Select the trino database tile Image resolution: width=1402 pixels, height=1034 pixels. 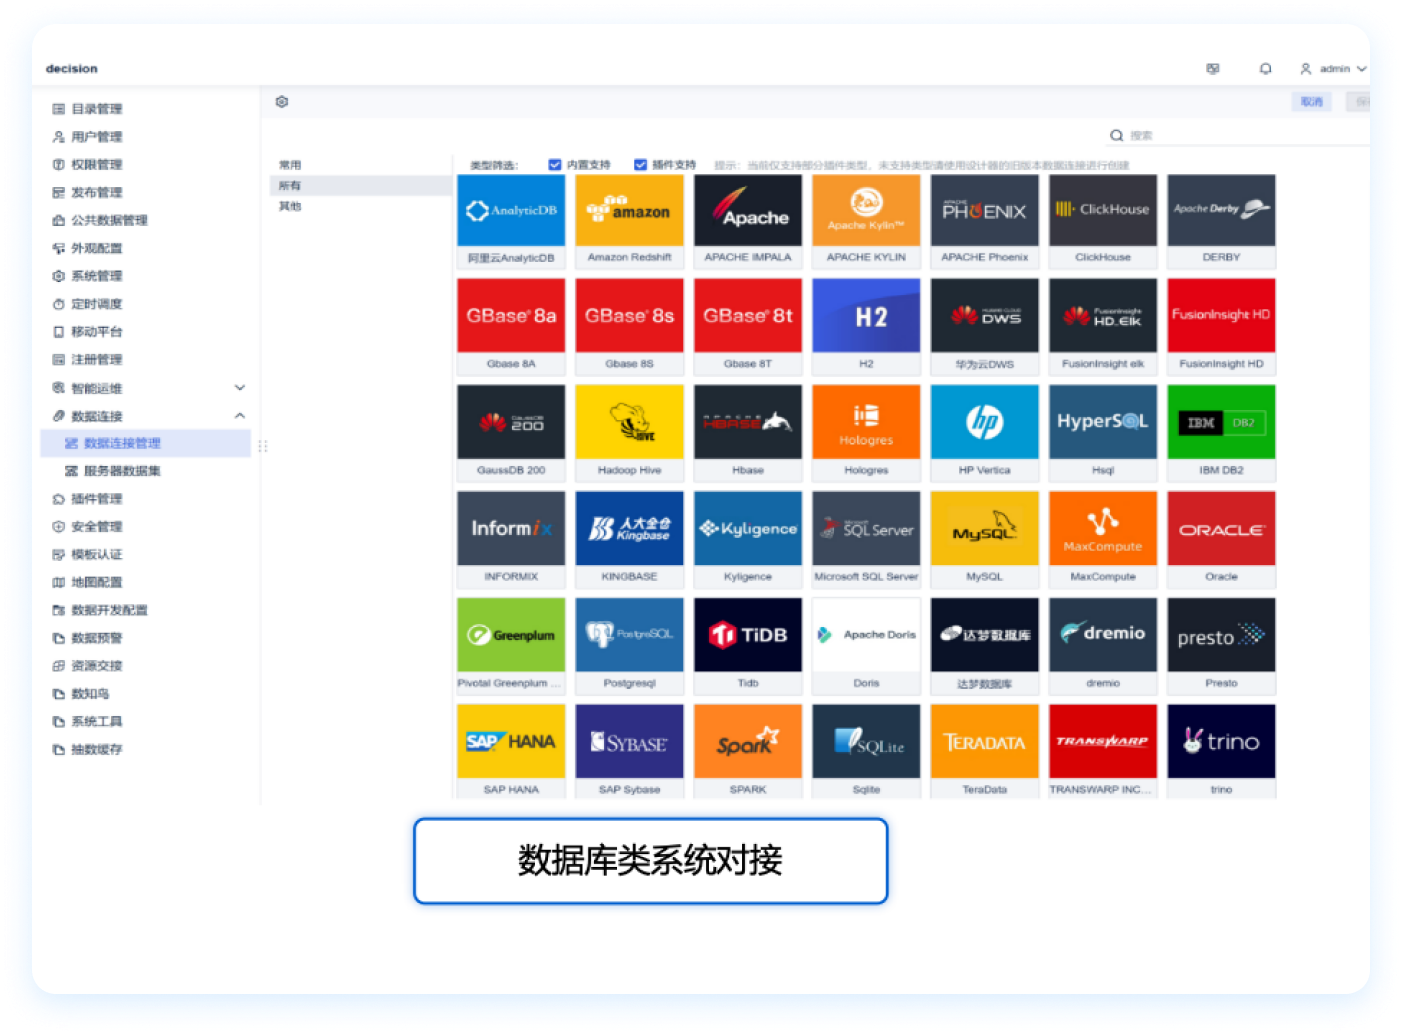1221,751
